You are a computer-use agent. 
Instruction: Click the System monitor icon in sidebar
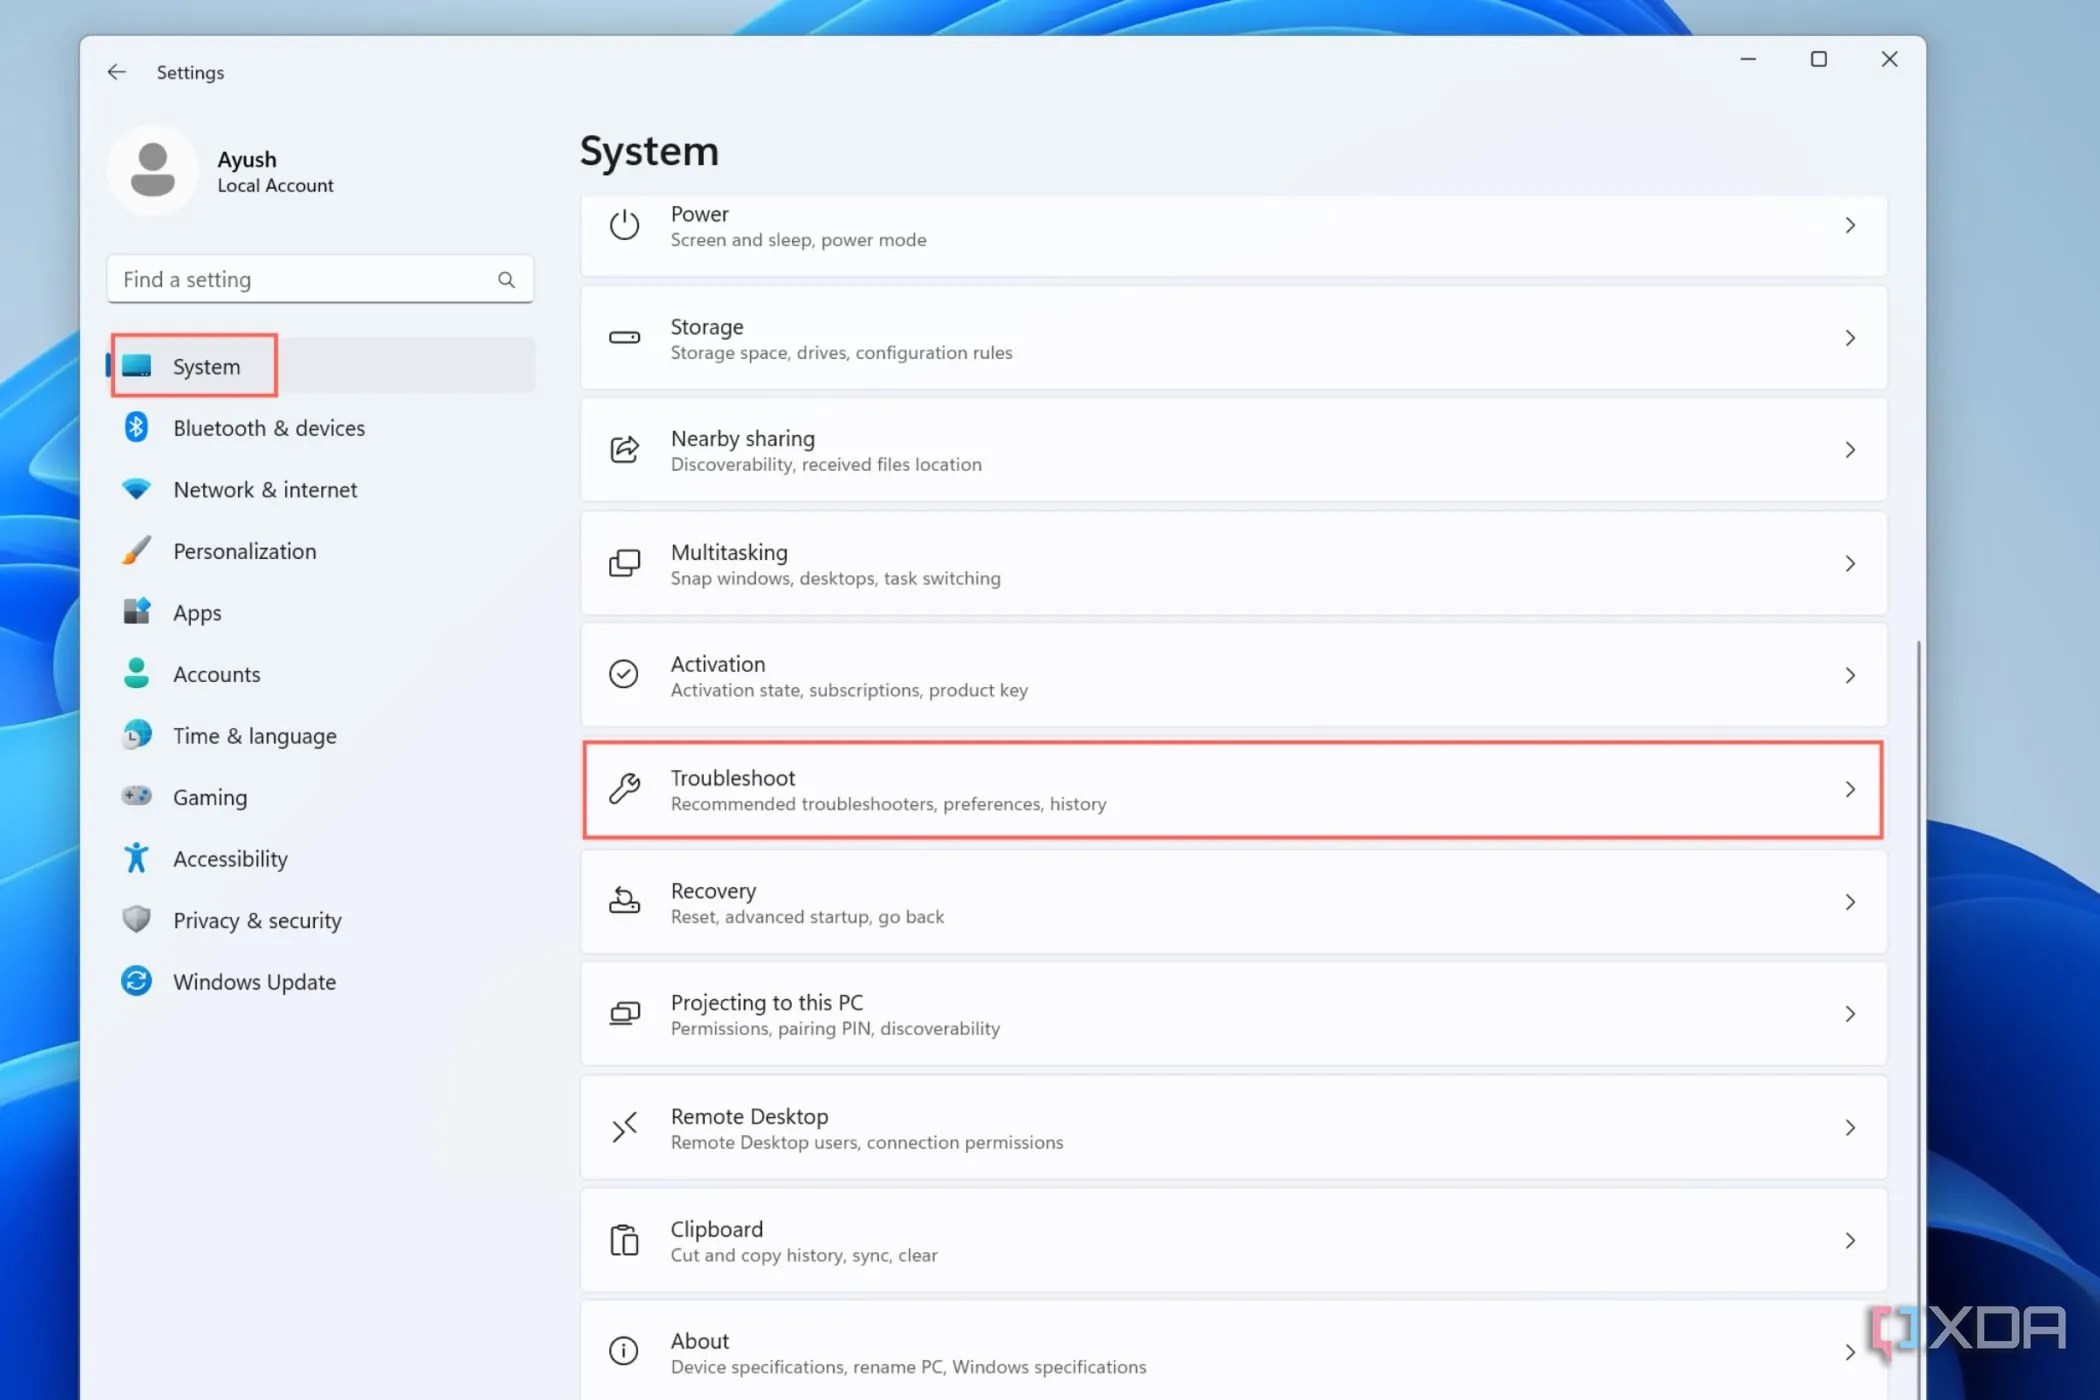coord(137,366)
